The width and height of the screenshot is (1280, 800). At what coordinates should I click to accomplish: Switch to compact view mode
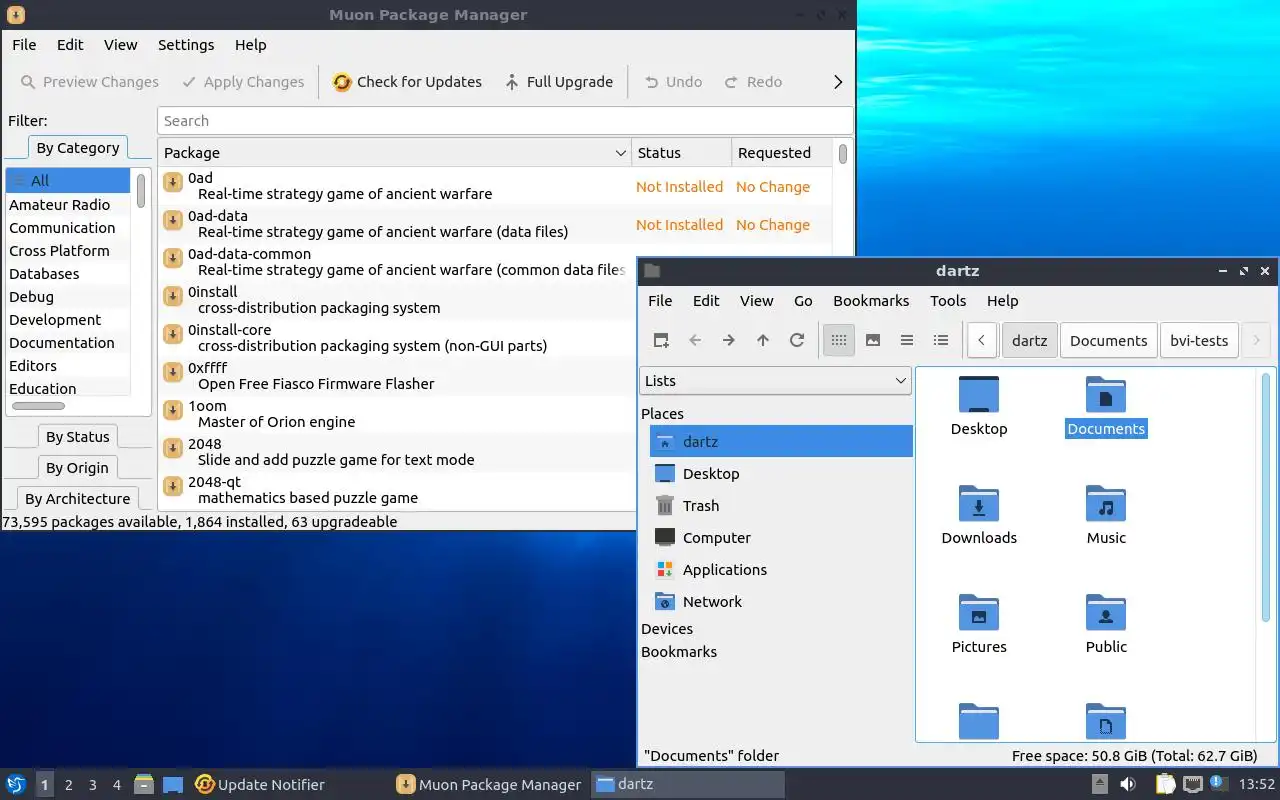(907, 340)
